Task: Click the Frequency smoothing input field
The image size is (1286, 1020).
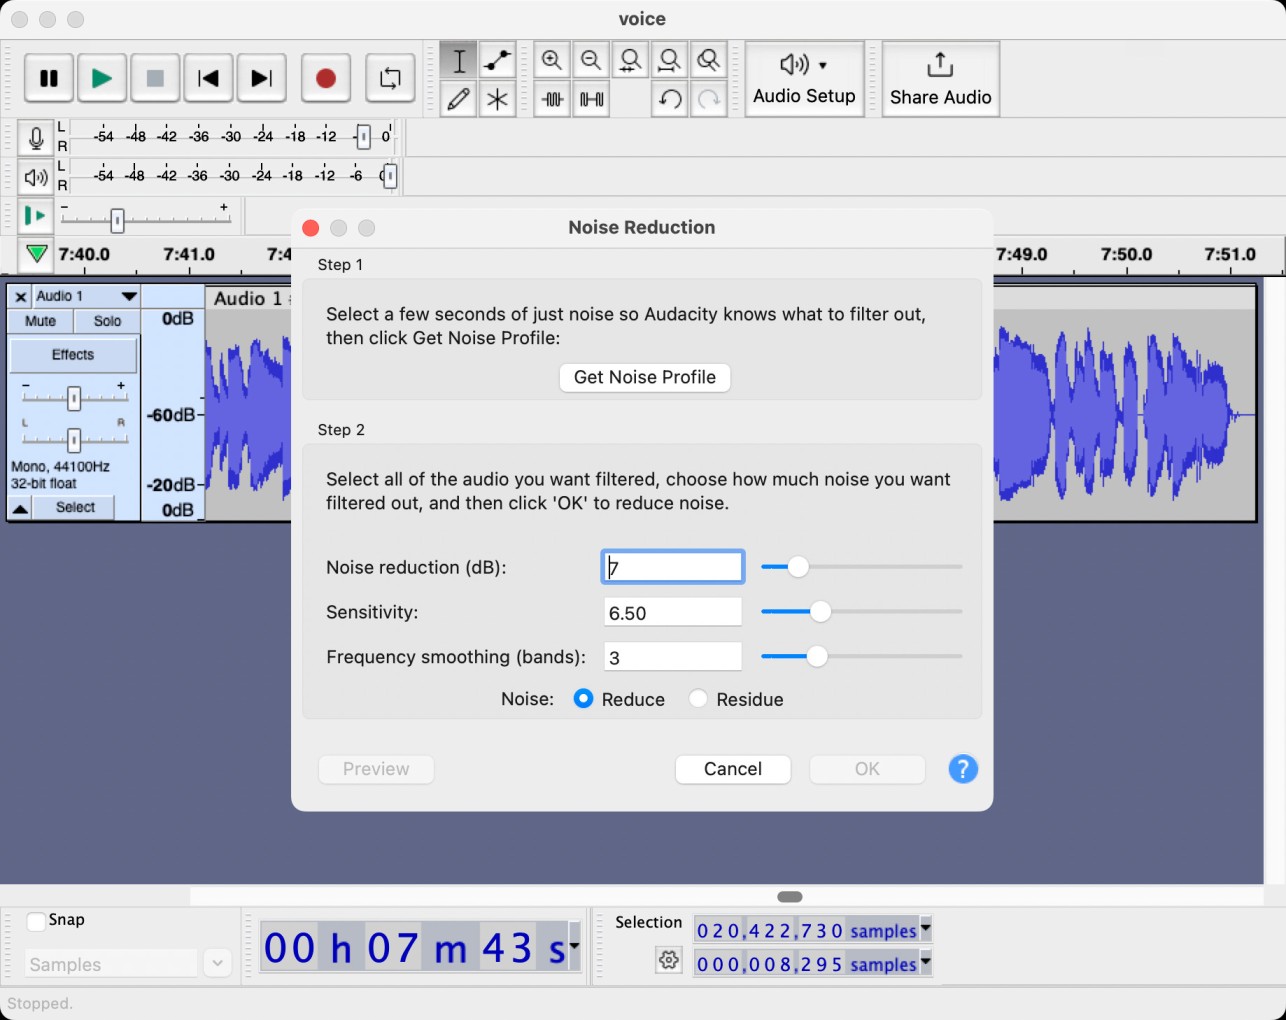Action: click(672, 657)
